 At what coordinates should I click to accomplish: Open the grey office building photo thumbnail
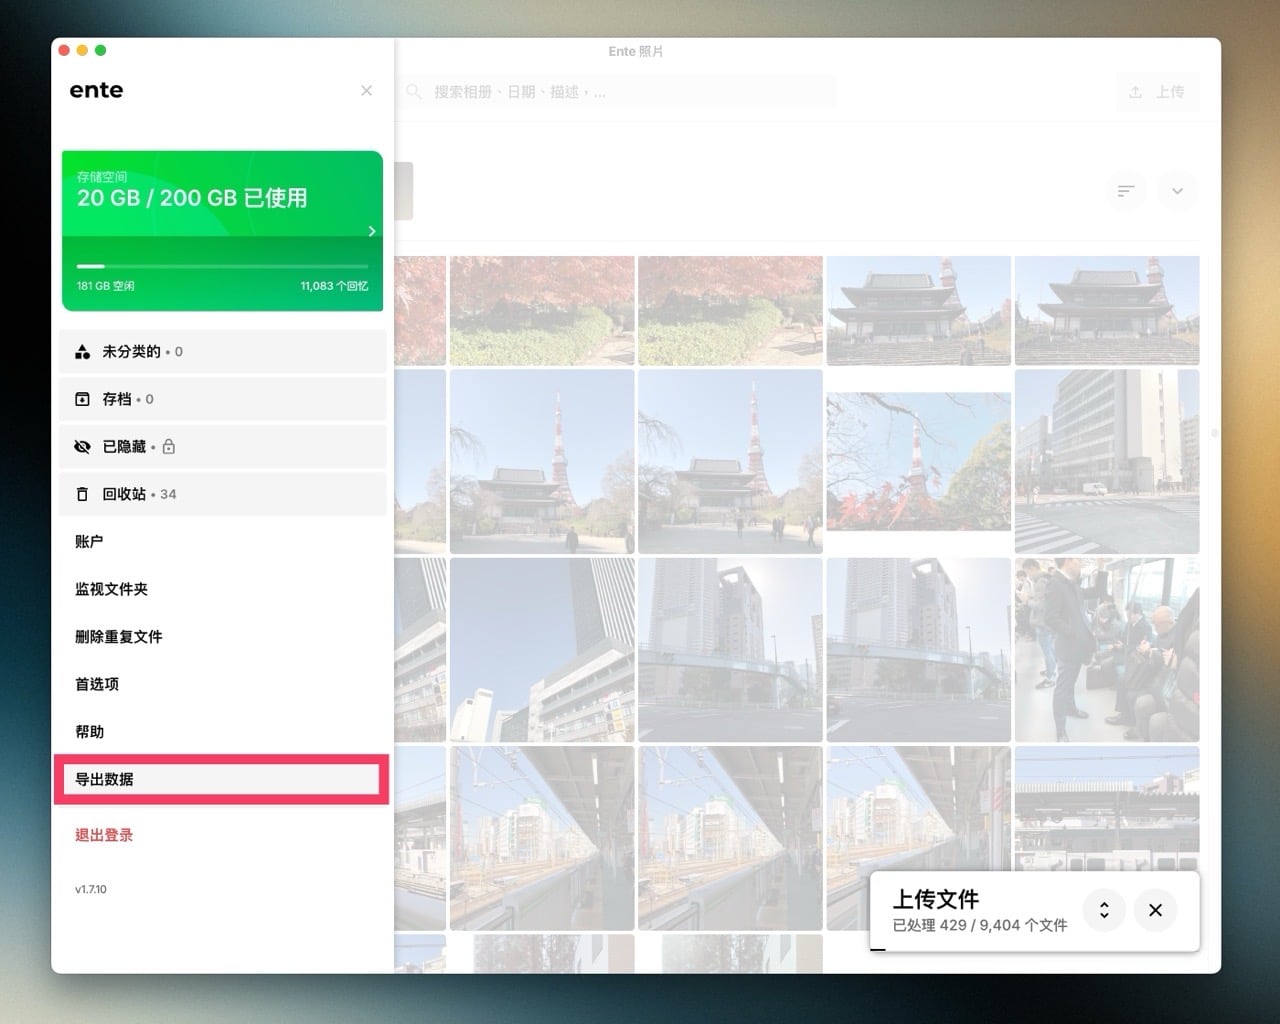[x=1107, y=461]
